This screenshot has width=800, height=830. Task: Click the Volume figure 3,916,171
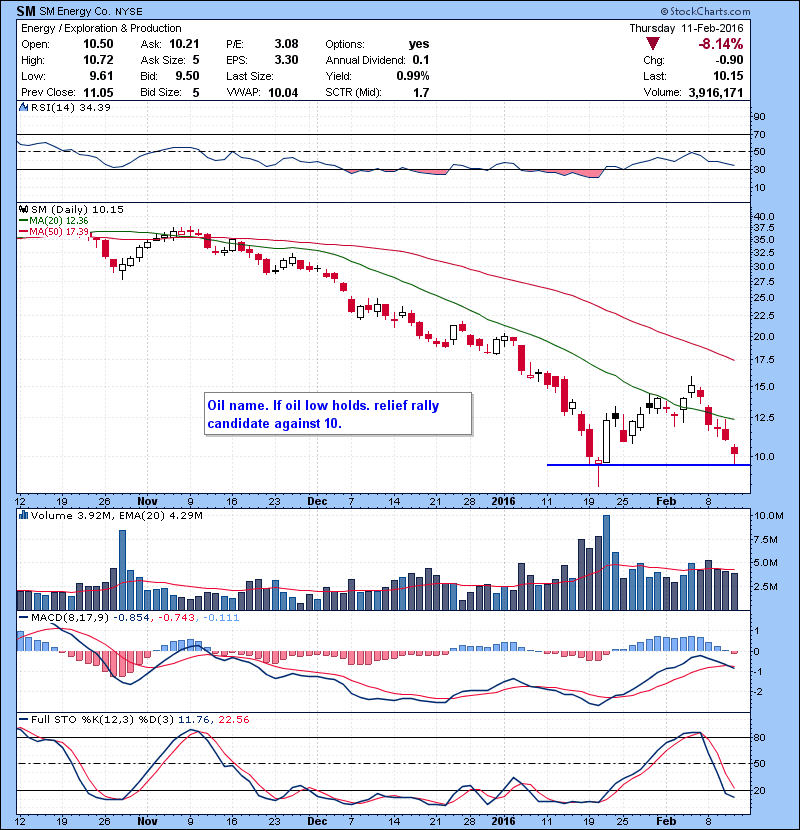point(716,93)
